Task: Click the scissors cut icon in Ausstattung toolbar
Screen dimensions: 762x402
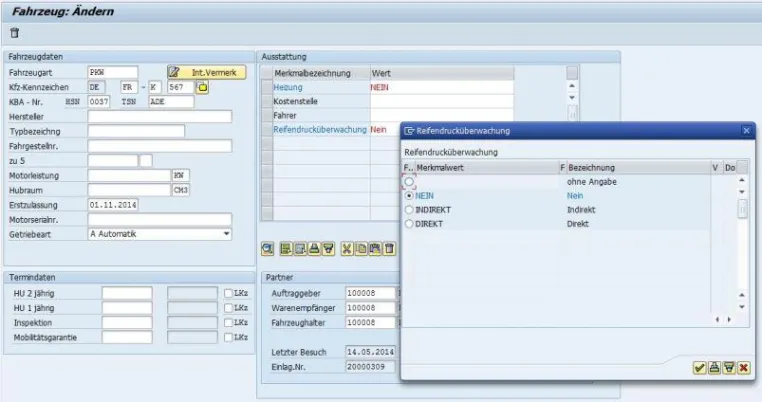Action: (346, 249)
